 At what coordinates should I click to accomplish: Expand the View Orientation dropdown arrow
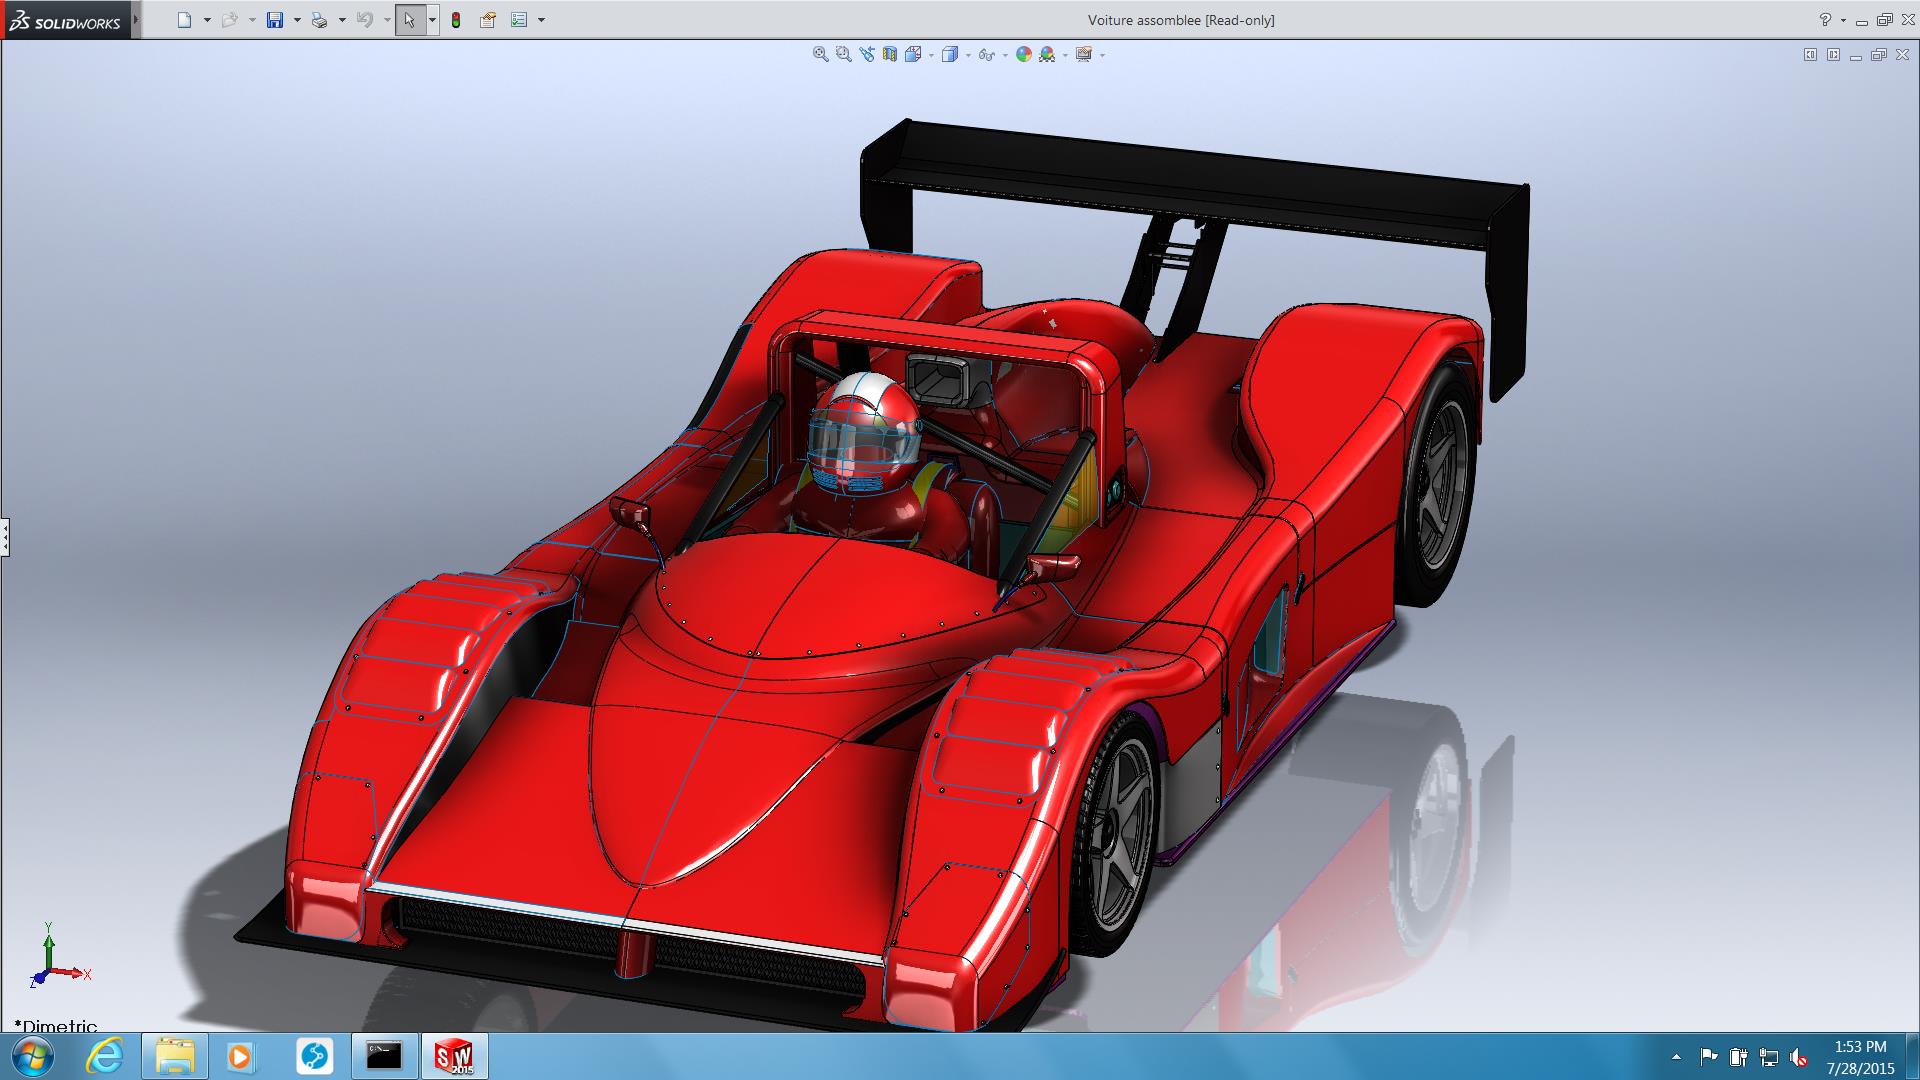point(931,55)
